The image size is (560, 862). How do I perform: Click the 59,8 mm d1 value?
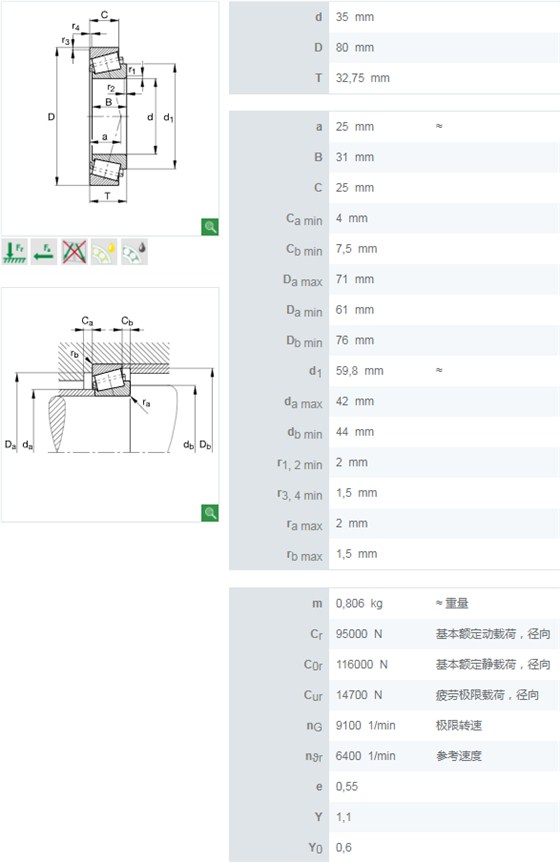click(x=360, y=371)
